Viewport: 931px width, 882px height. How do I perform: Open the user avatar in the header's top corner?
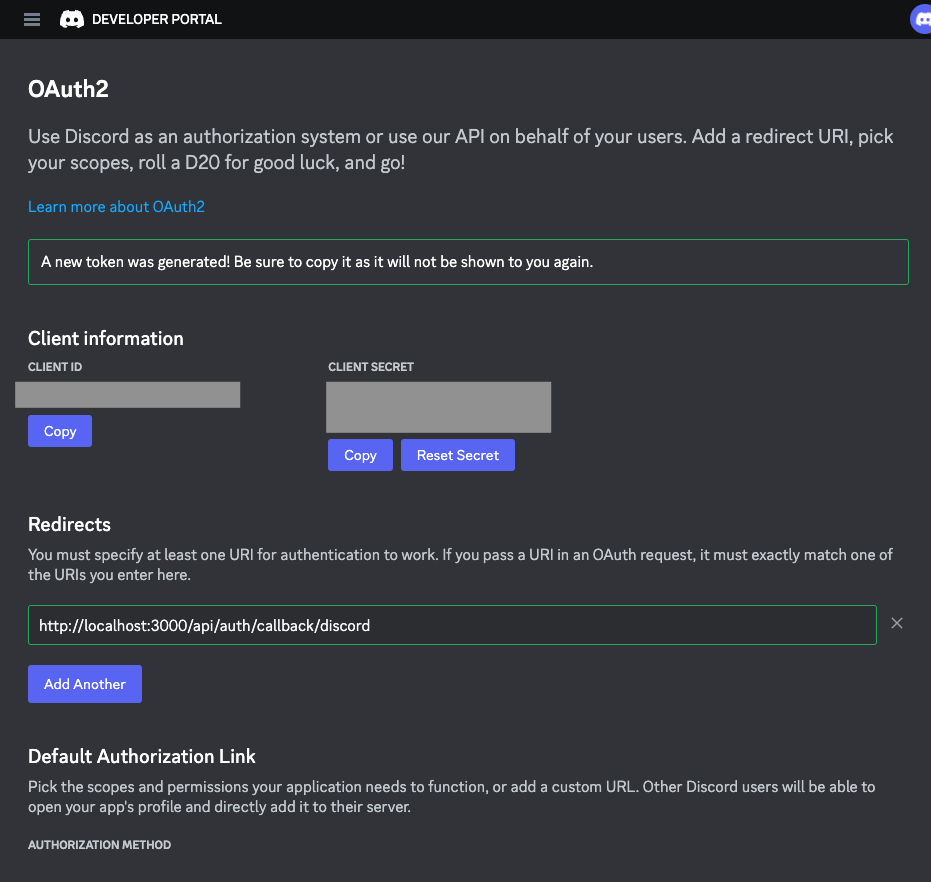(921, 20)
